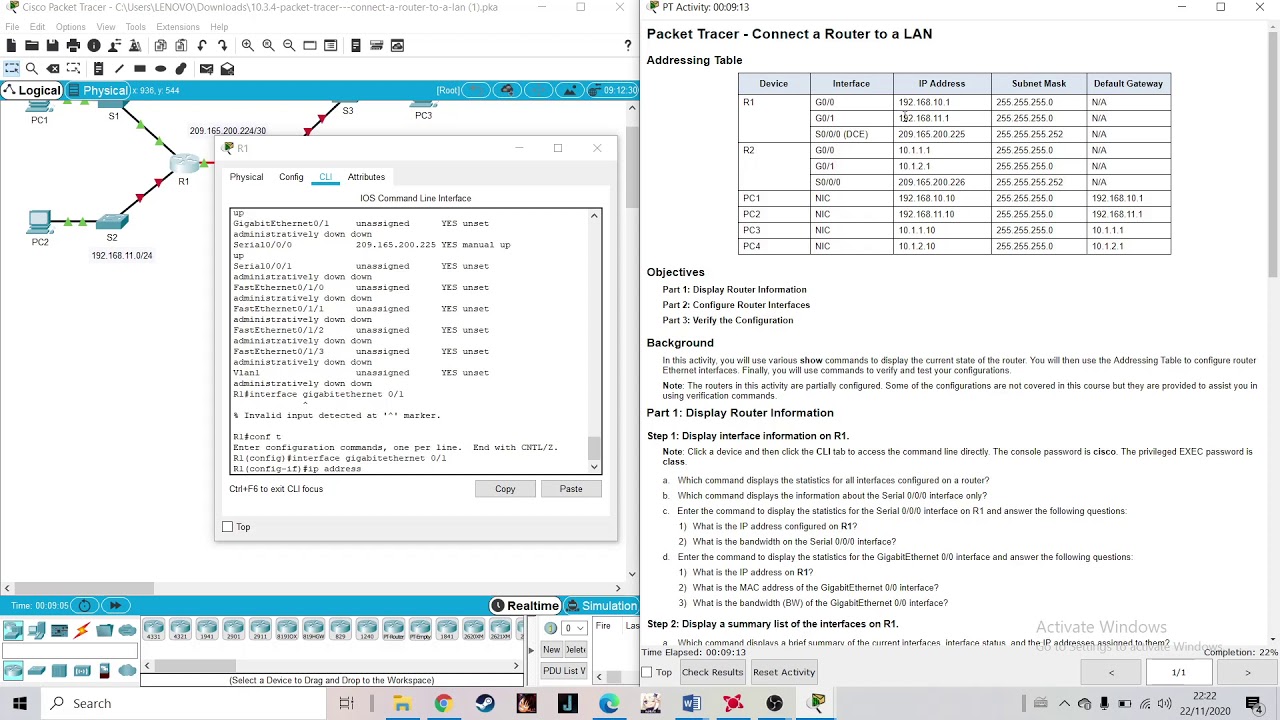Show hidden system tray icons
1280x720 pixels.
pos(1064,703)
